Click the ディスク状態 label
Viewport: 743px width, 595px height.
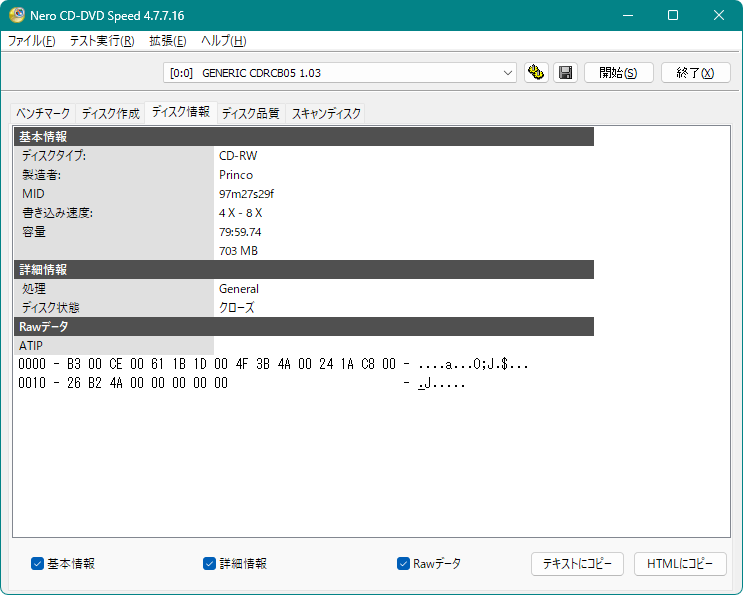pos(50,307)
